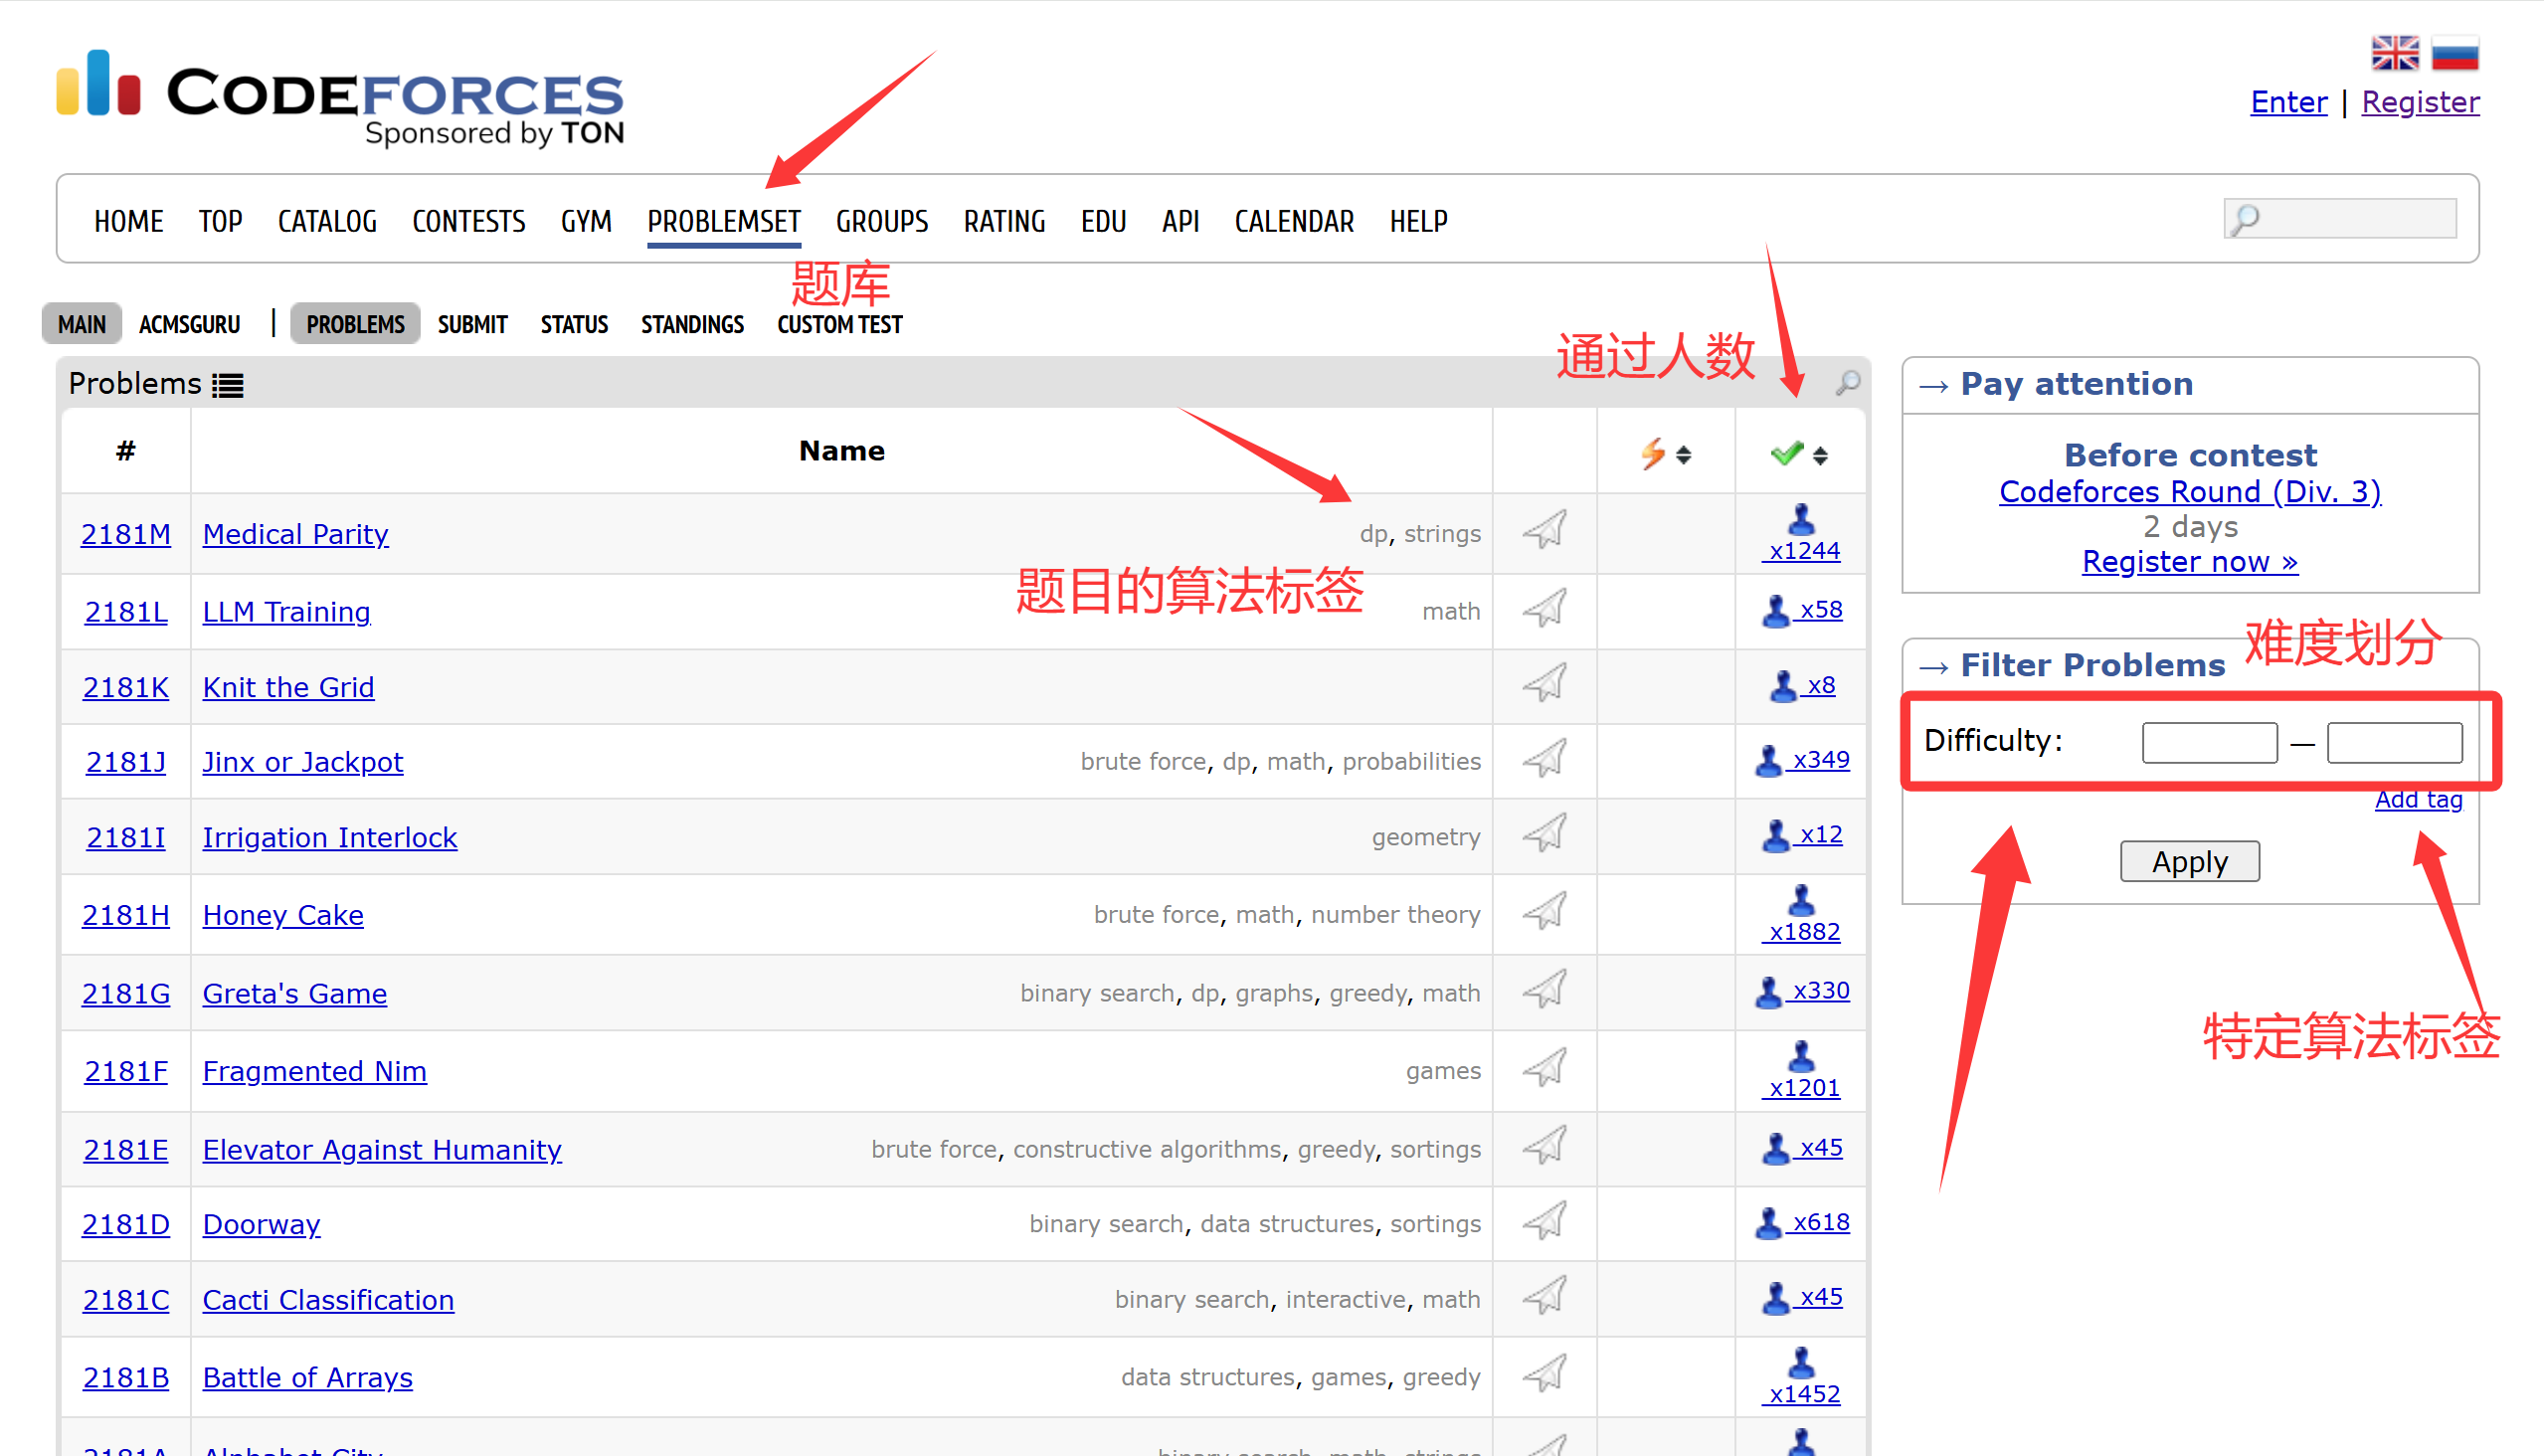This screenshot has width=2544, height=1456.
Task: Click the magnifier icon in Problems header
Action: coord(1847,383)
